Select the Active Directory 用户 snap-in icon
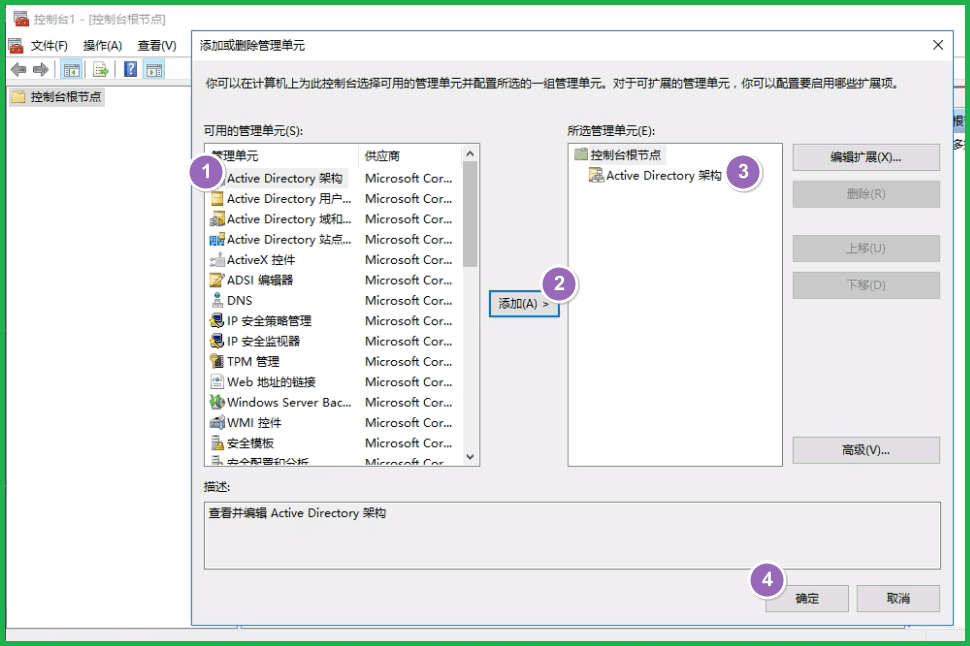This screenshot has height=646, width=970. 217,199
